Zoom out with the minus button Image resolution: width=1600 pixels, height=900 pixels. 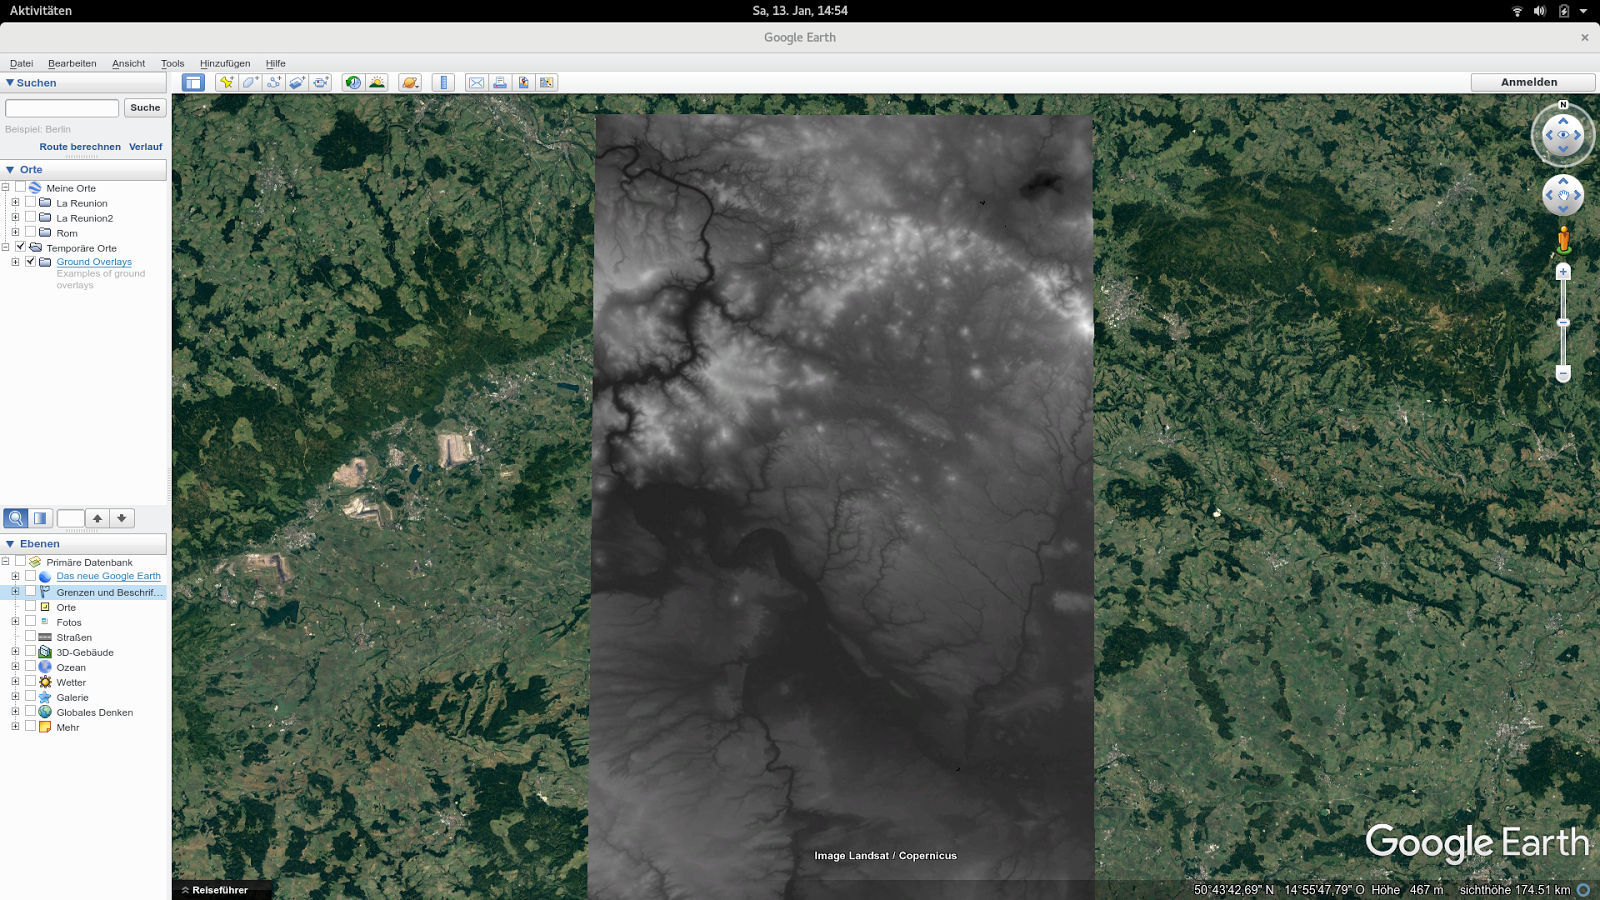(1563, 373)
